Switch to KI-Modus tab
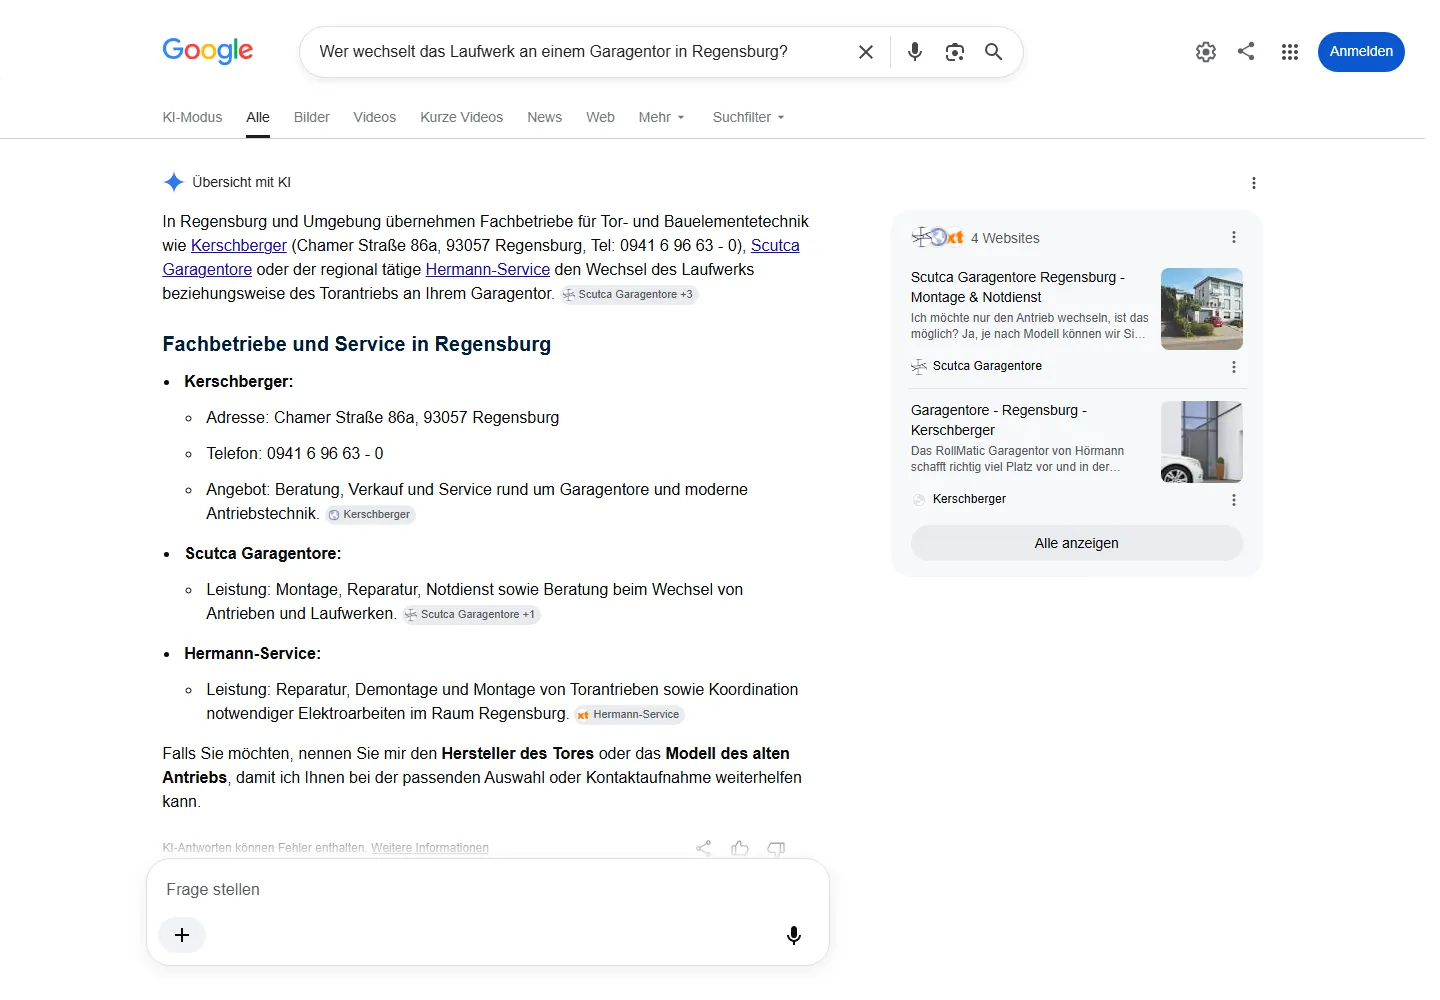This screenshot has height=1000, width=1440. (192, 117)
